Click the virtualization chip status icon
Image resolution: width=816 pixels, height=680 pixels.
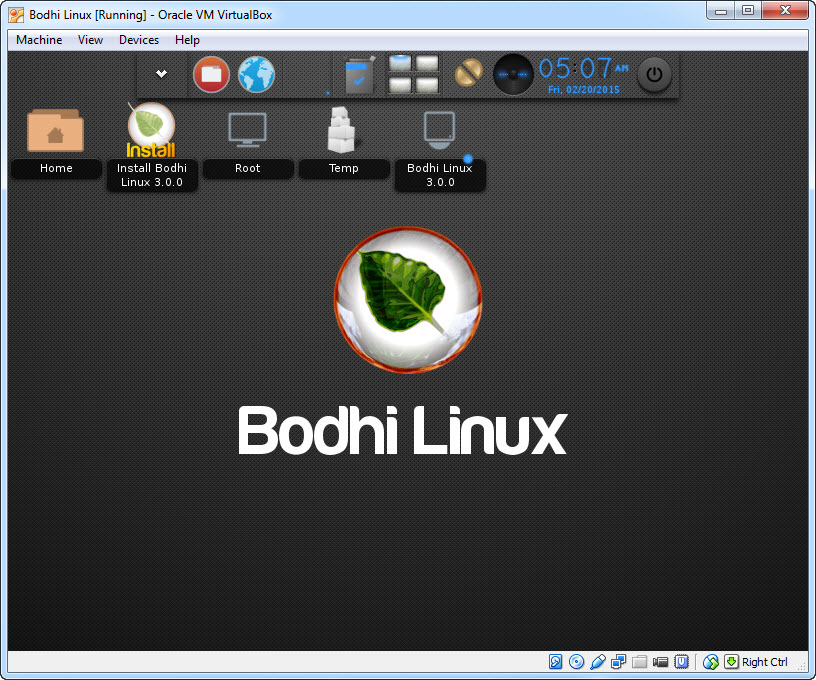pos(681,661)
